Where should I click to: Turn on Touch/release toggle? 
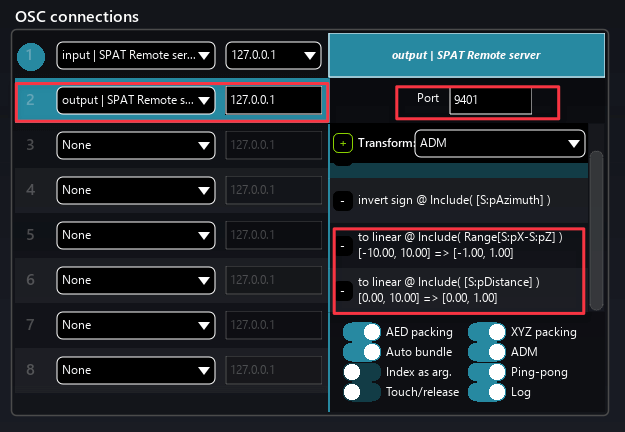coord(361,391)
